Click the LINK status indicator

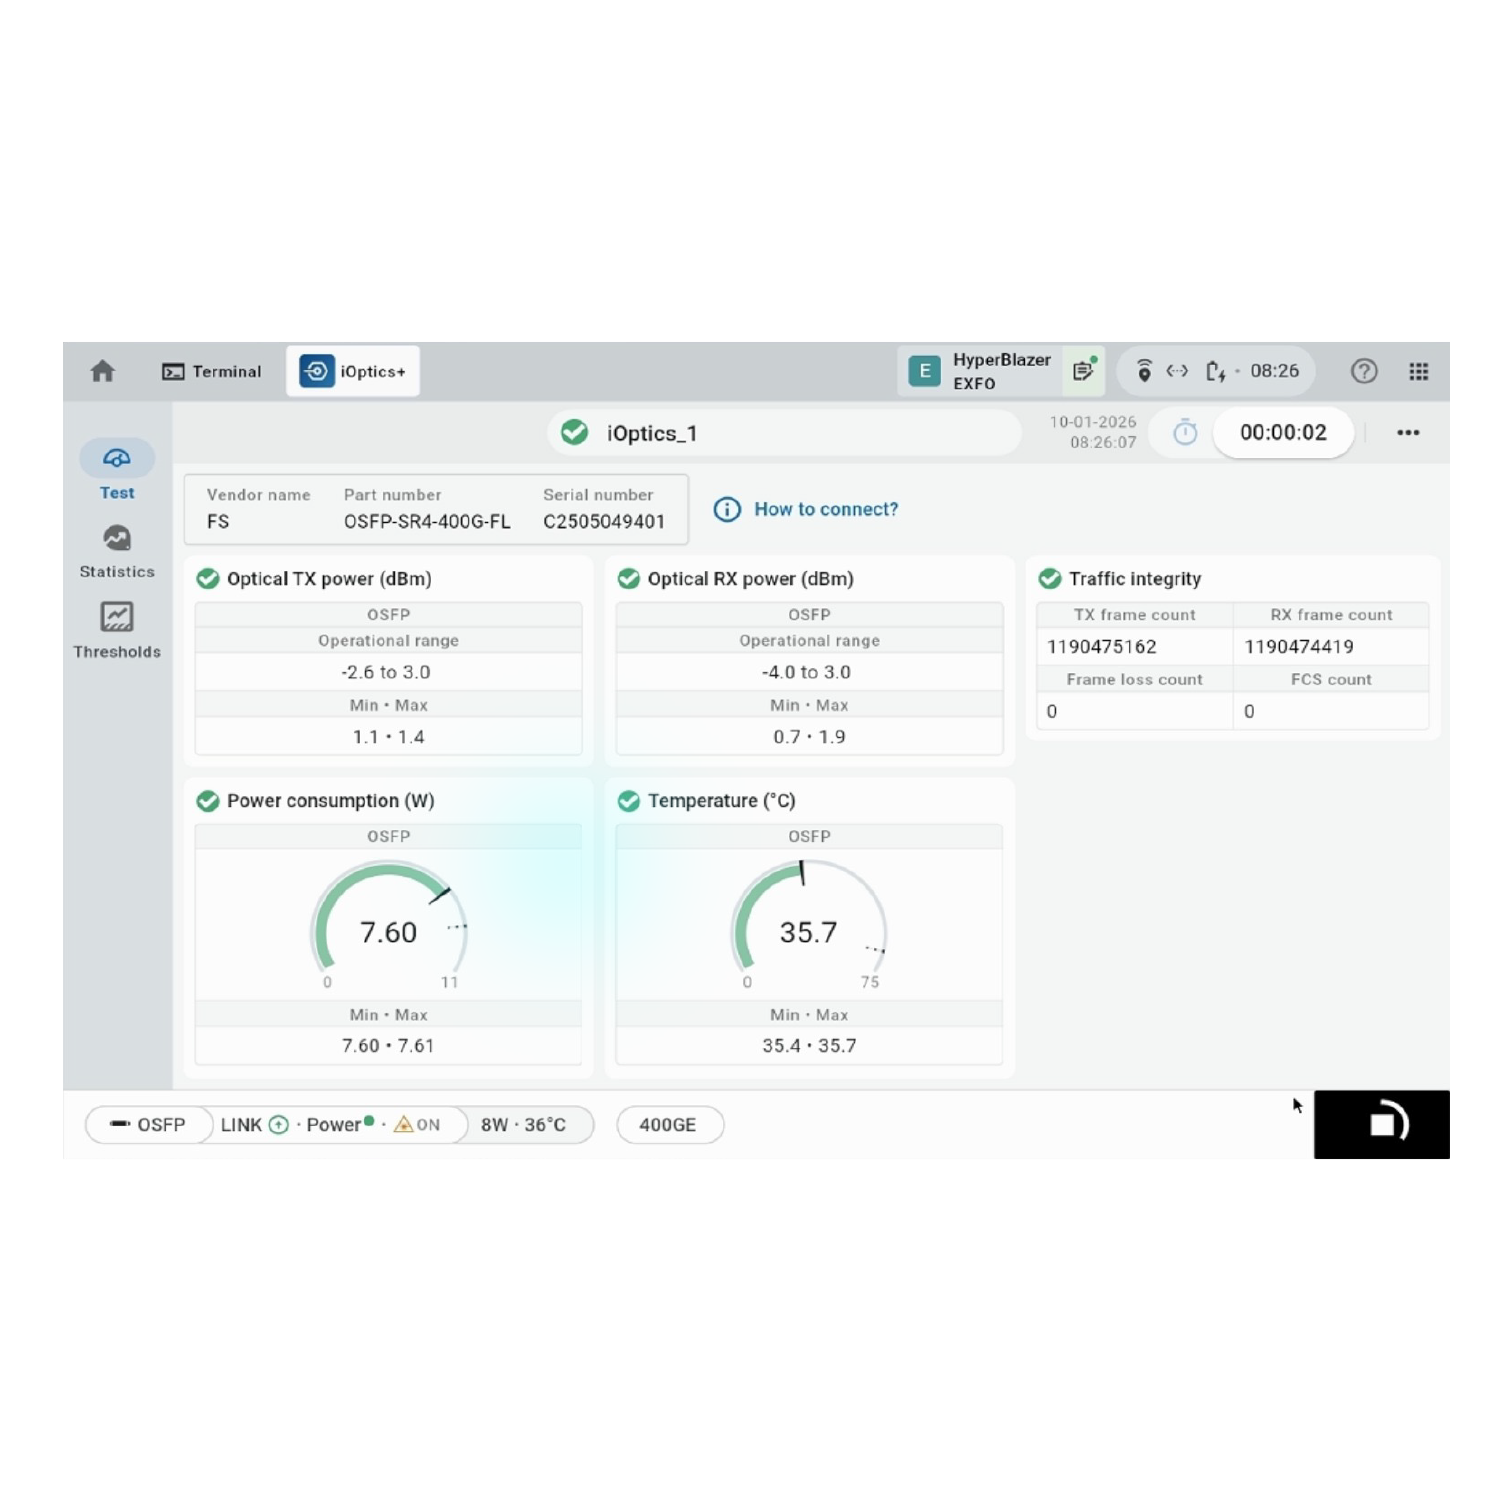254,1125
